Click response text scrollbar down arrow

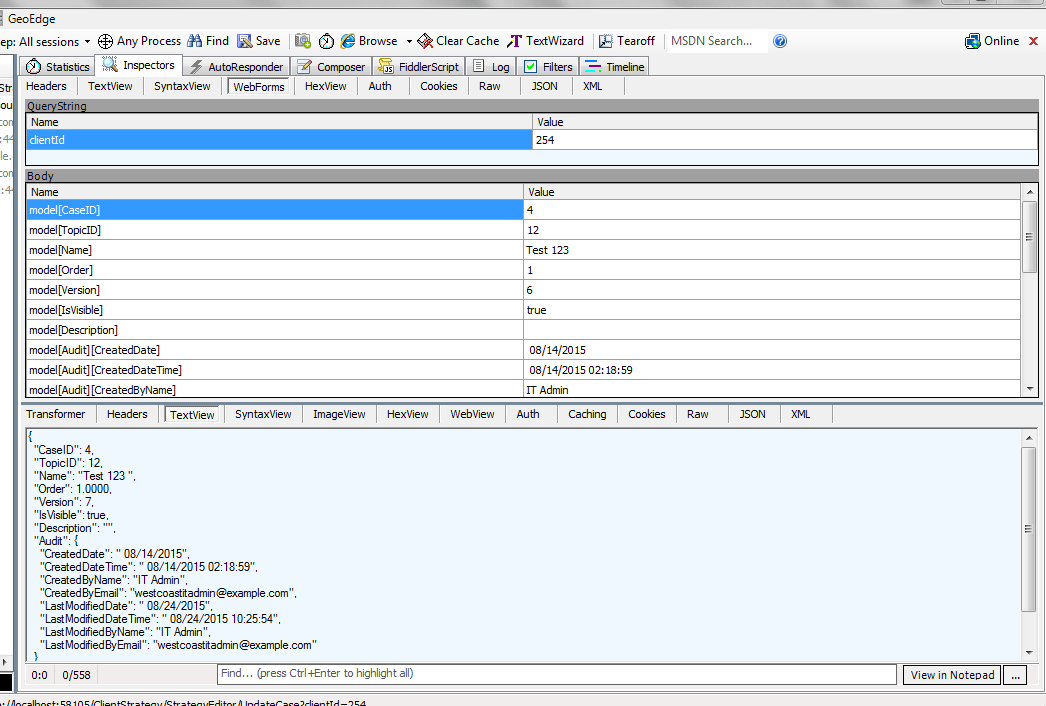click(1029, 653)
